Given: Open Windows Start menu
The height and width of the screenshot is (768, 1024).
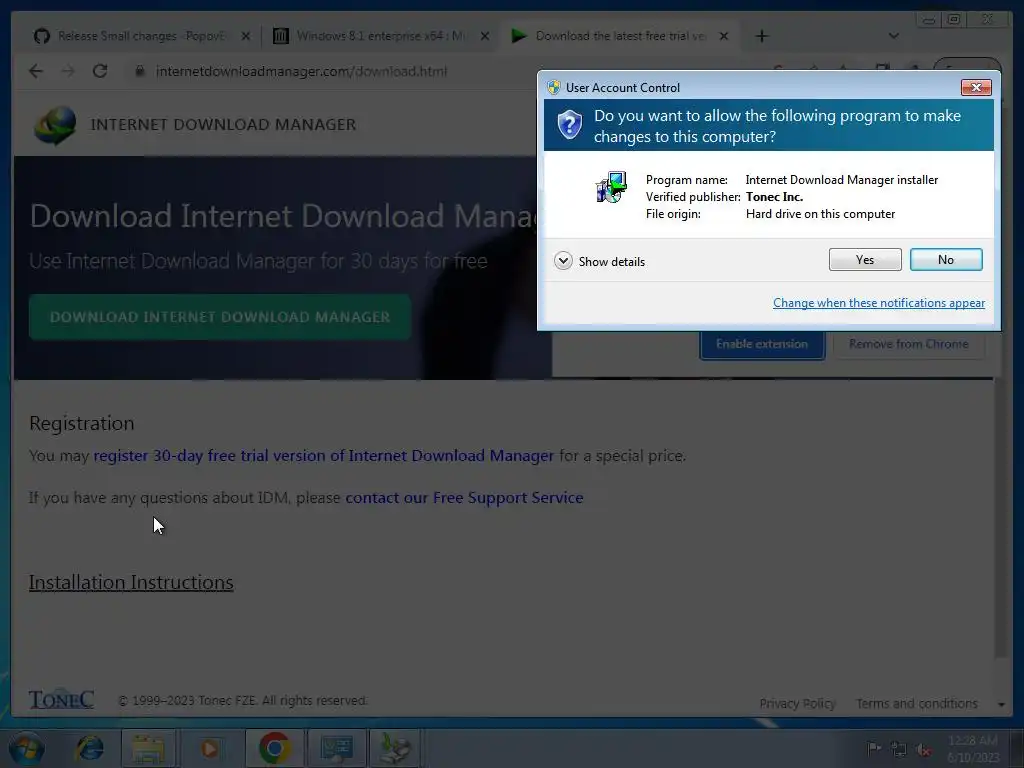Looking at the screenshot, I should [x=27, y=748].
